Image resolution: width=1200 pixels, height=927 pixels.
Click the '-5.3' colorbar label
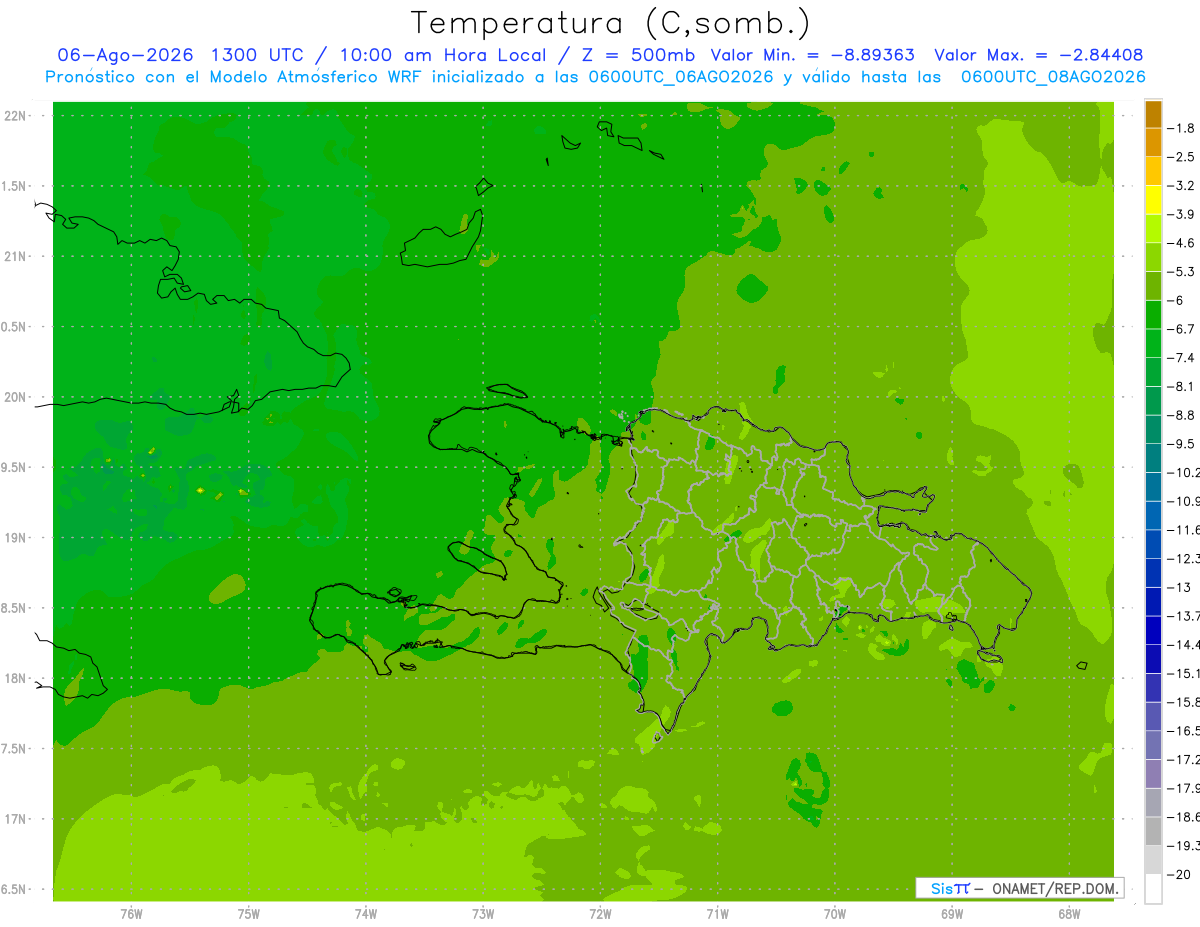tap(1182, 272)
